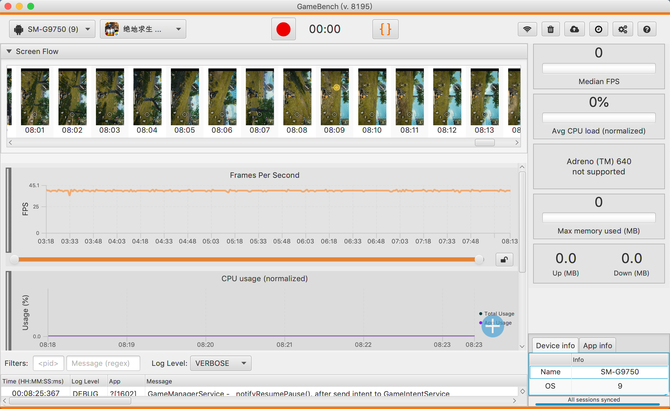Click the Screen Flow scroll right arrow

coord(517,142)
